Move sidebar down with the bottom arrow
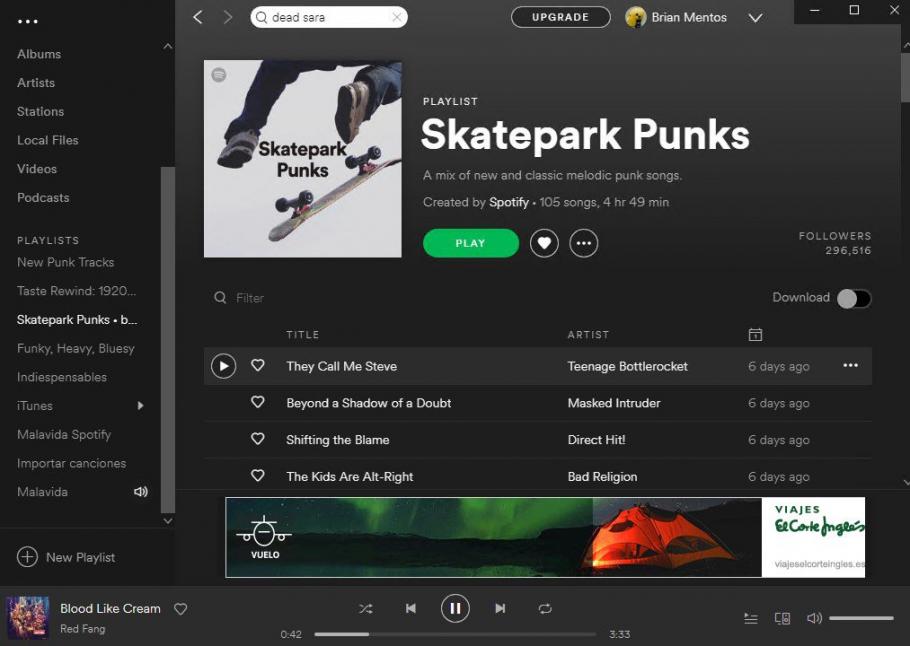The image size is (910, 646). tap(167, 521)
